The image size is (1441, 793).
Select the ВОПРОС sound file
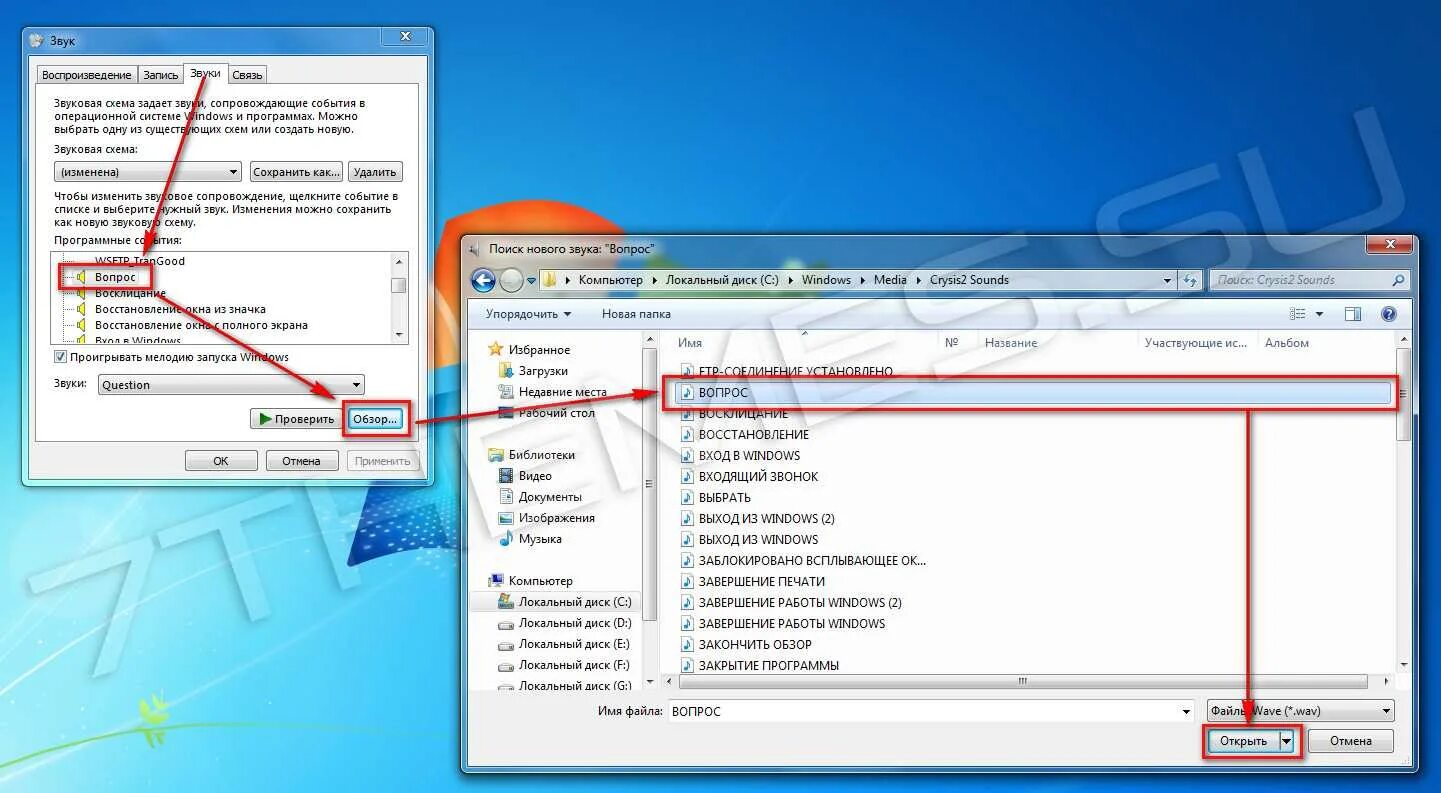(x=1033, y=393)
